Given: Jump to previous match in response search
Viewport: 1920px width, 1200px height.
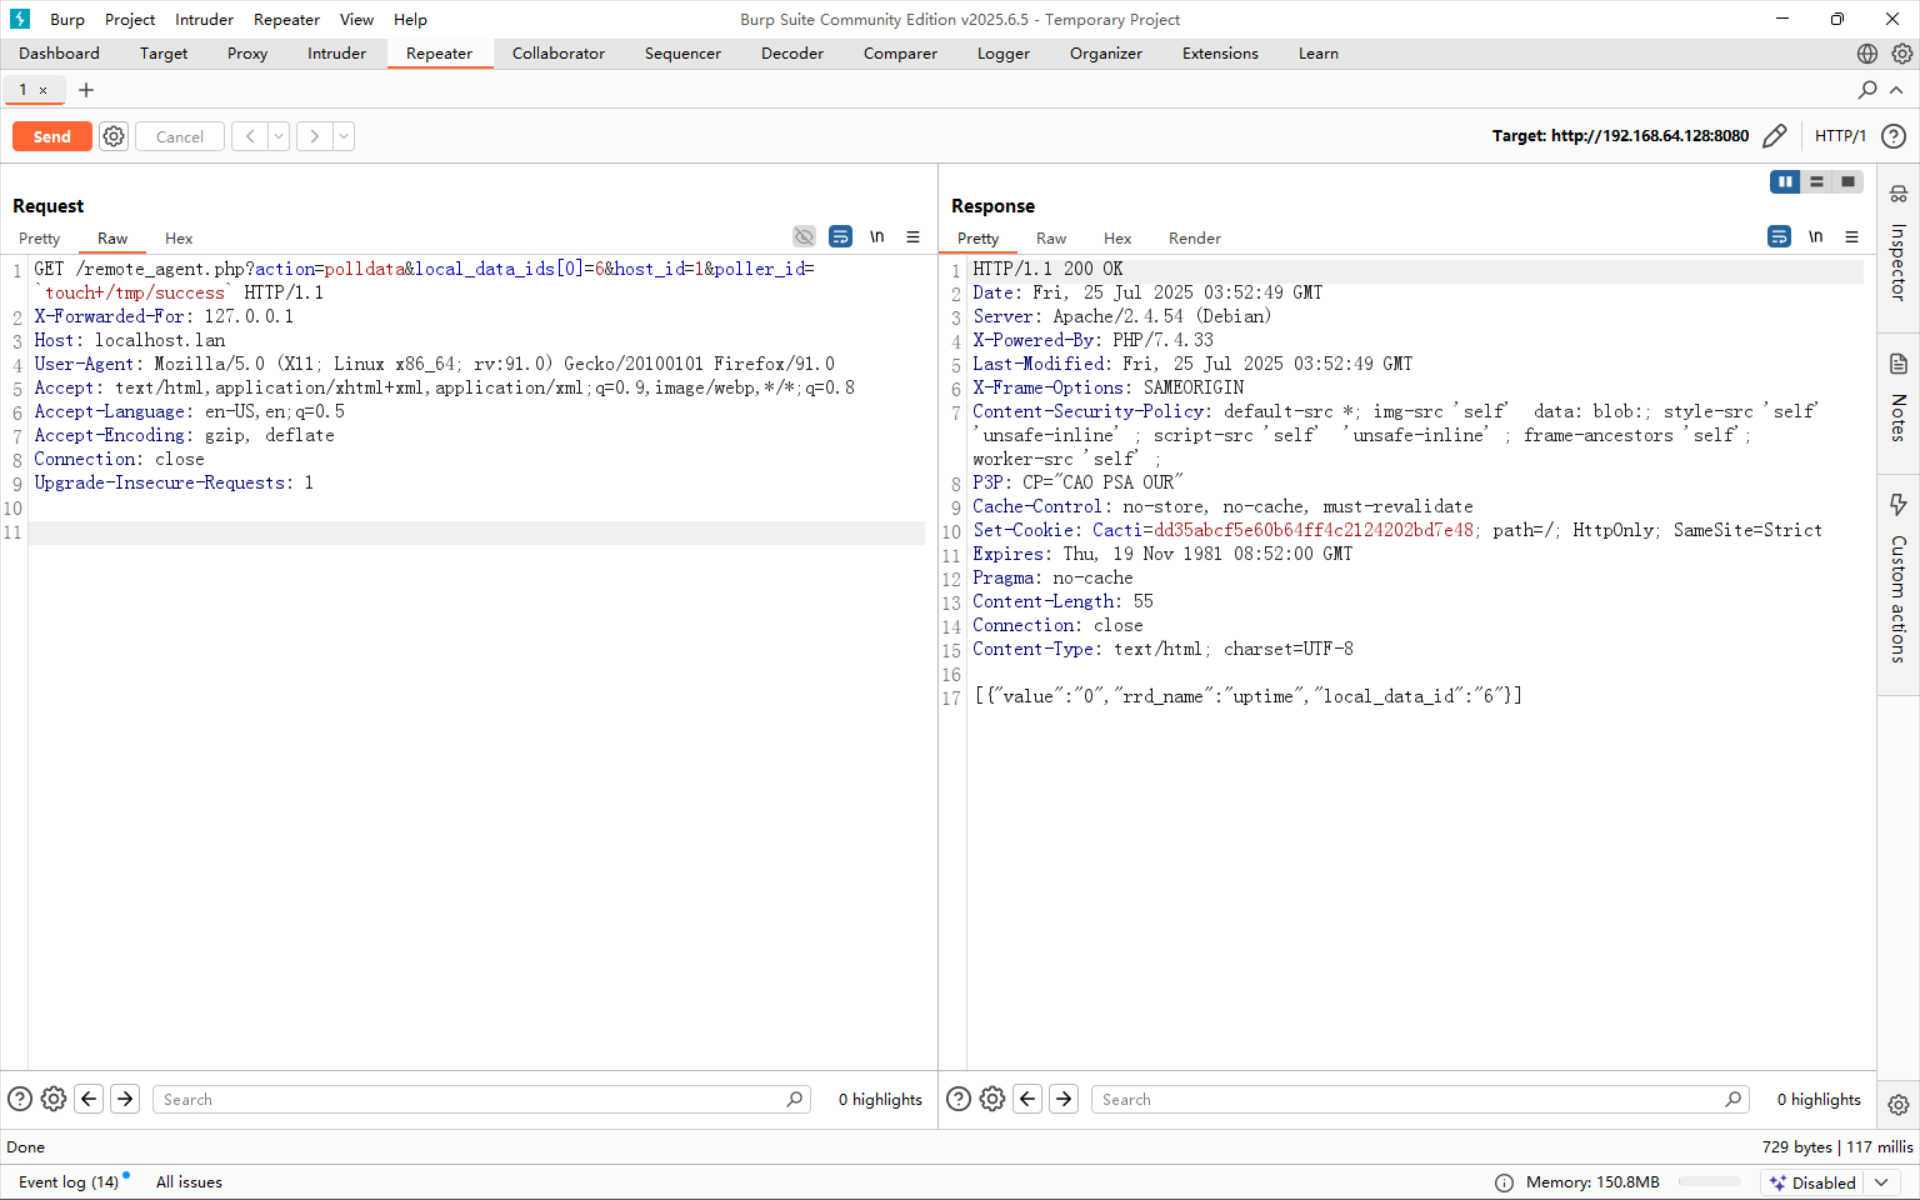Looking at the screenshot, I should pyautogui.click(x=1028, y=1099).
